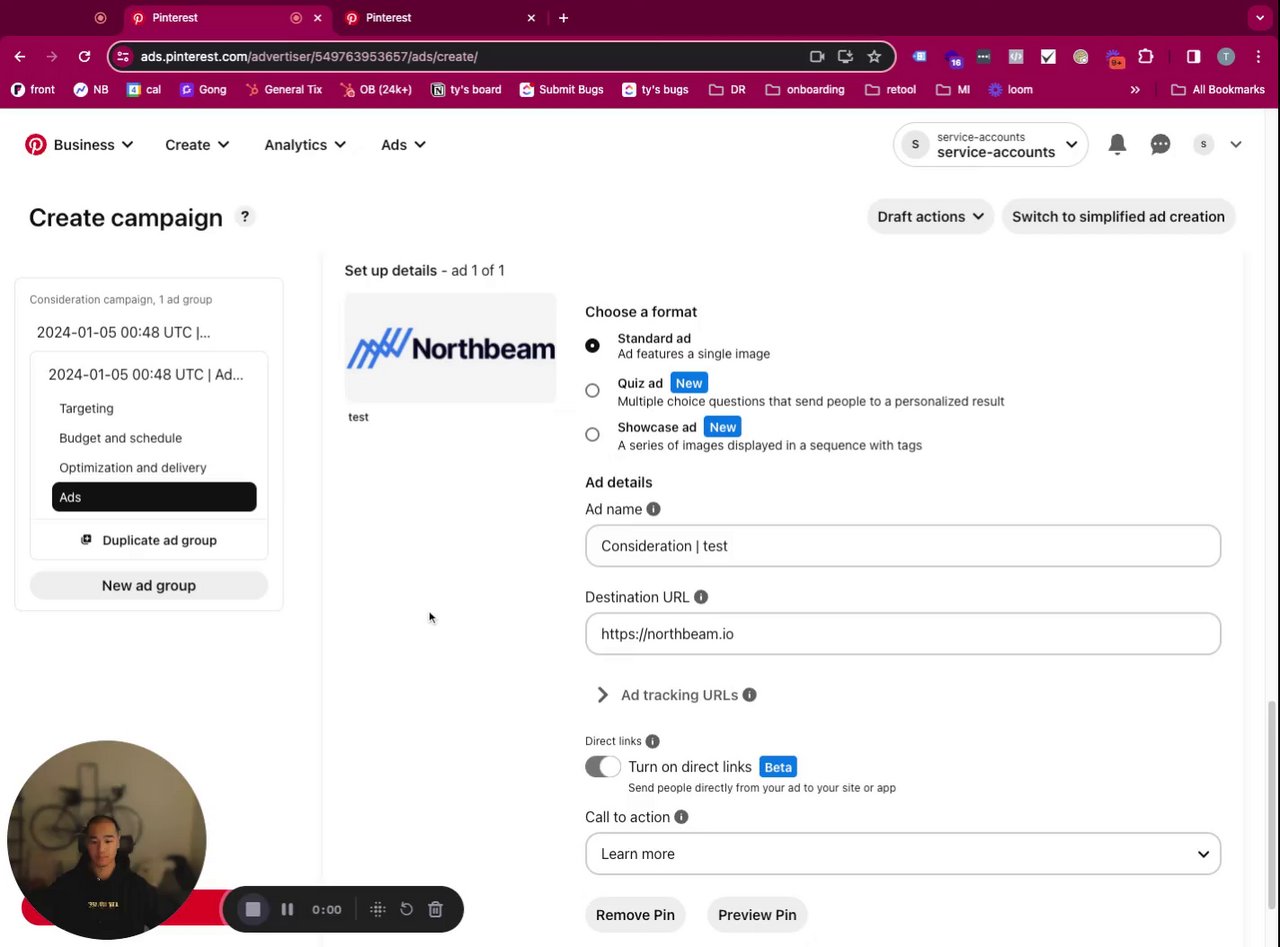Open the Call to action dropdown

point(903,854)
